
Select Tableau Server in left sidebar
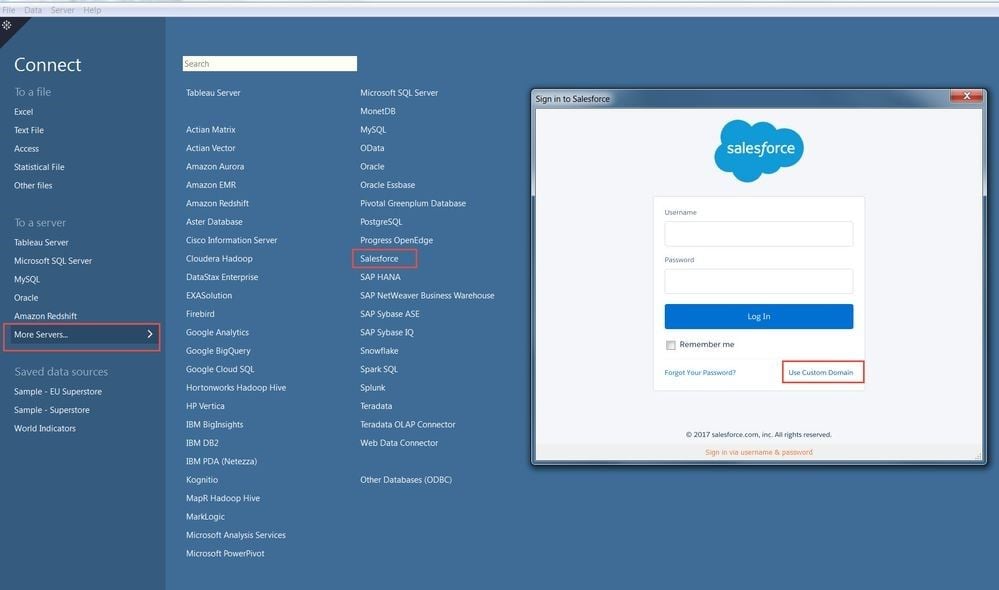[41, 242]
